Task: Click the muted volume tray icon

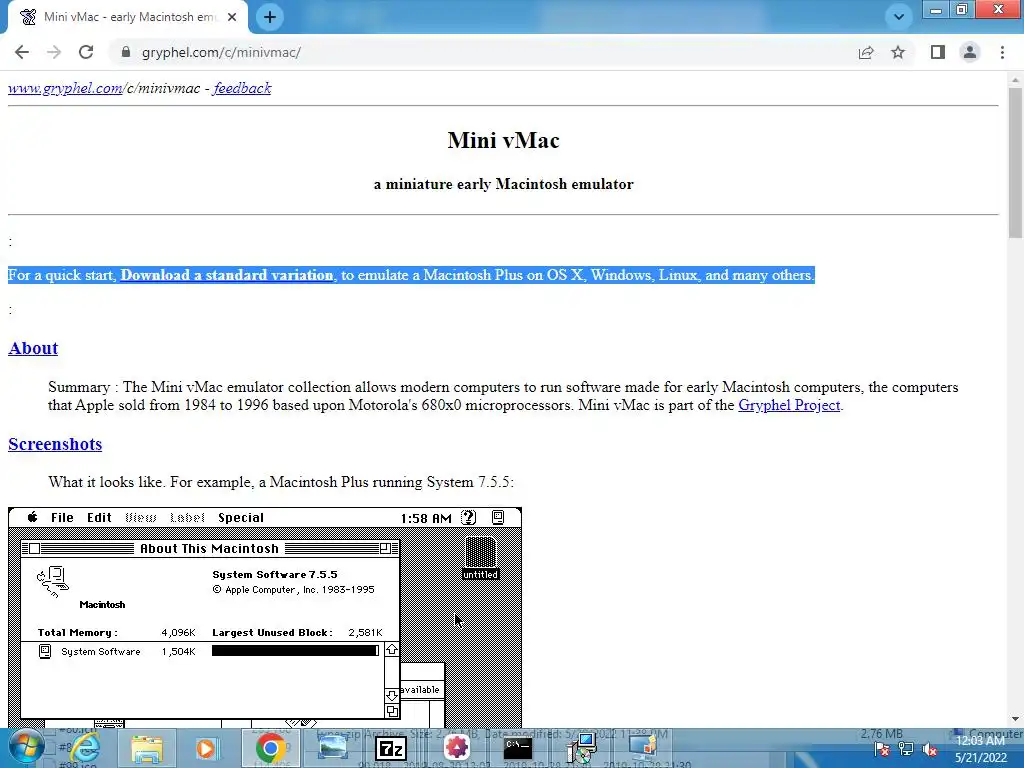Action: click(x=930, y=749)
